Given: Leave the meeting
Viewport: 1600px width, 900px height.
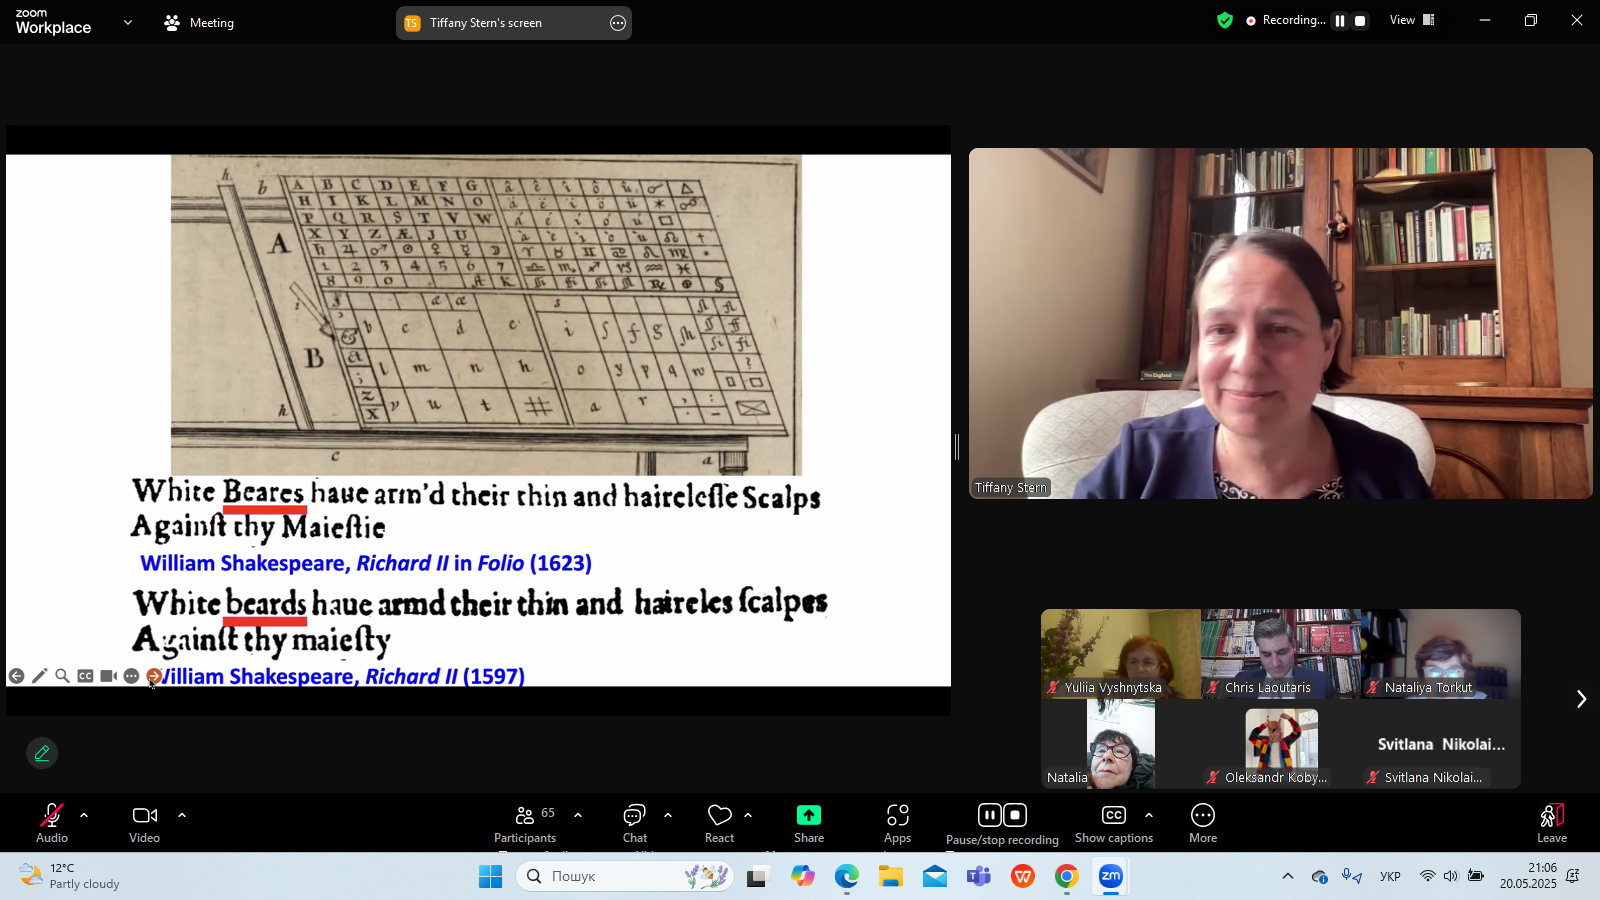Looking at the screenshot, I should coord(1551,823).
